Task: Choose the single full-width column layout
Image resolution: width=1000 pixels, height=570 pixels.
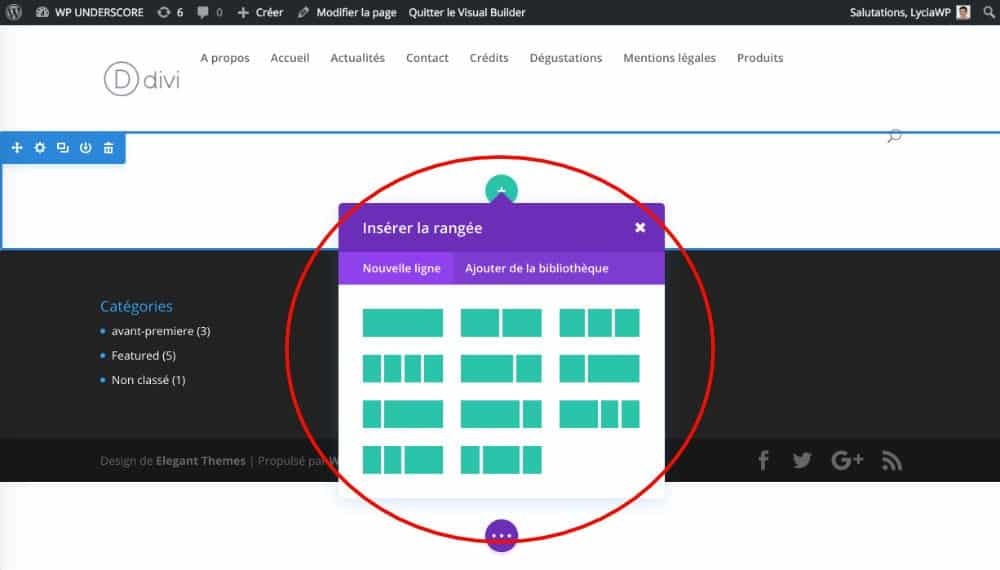Action: 402,323
